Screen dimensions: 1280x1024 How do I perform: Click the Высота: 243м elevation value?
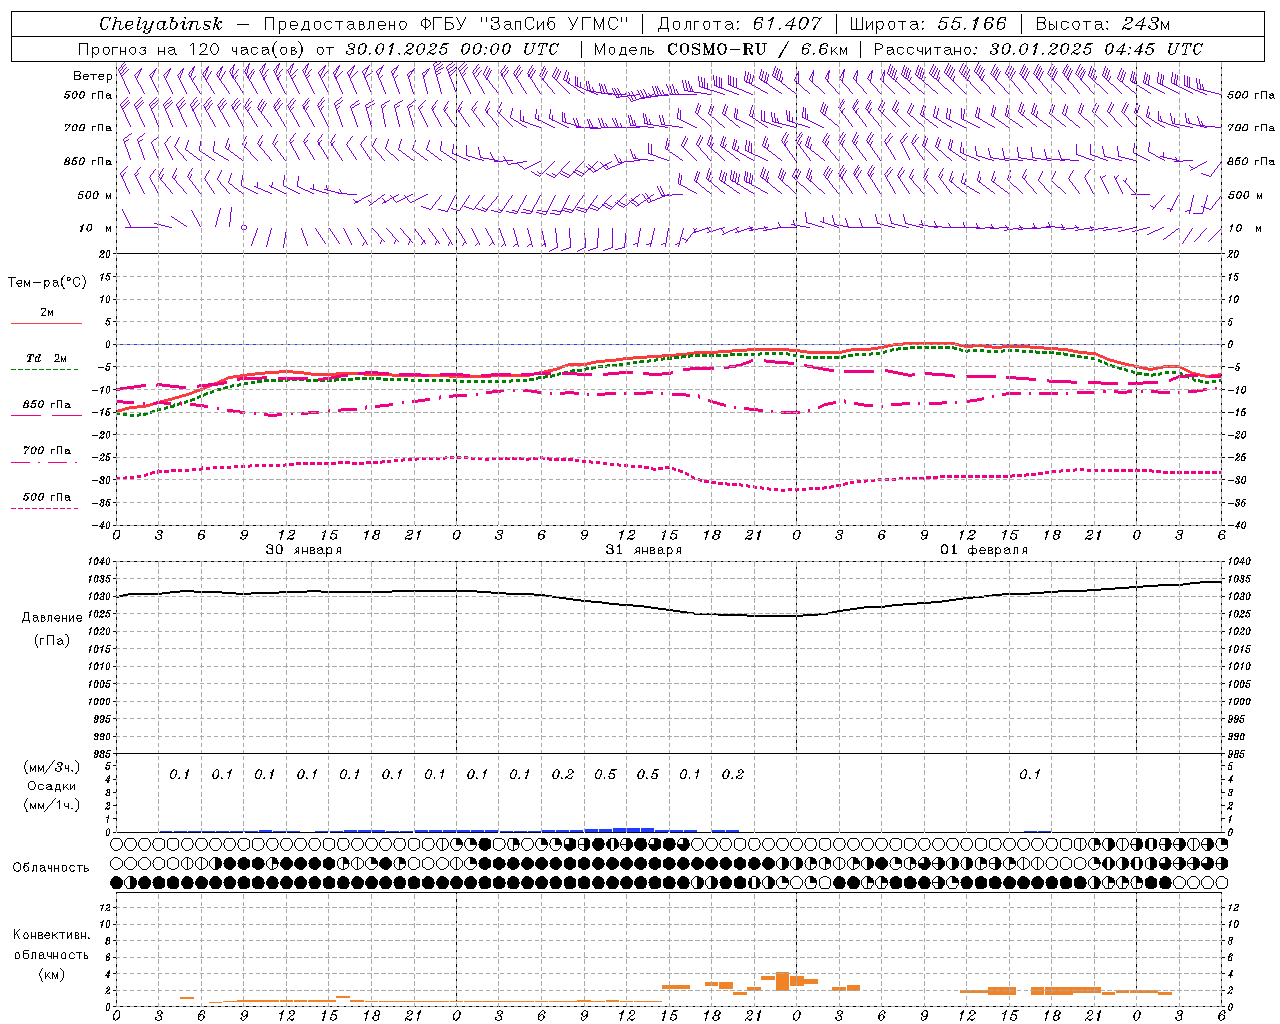[x=1102, y=24]
